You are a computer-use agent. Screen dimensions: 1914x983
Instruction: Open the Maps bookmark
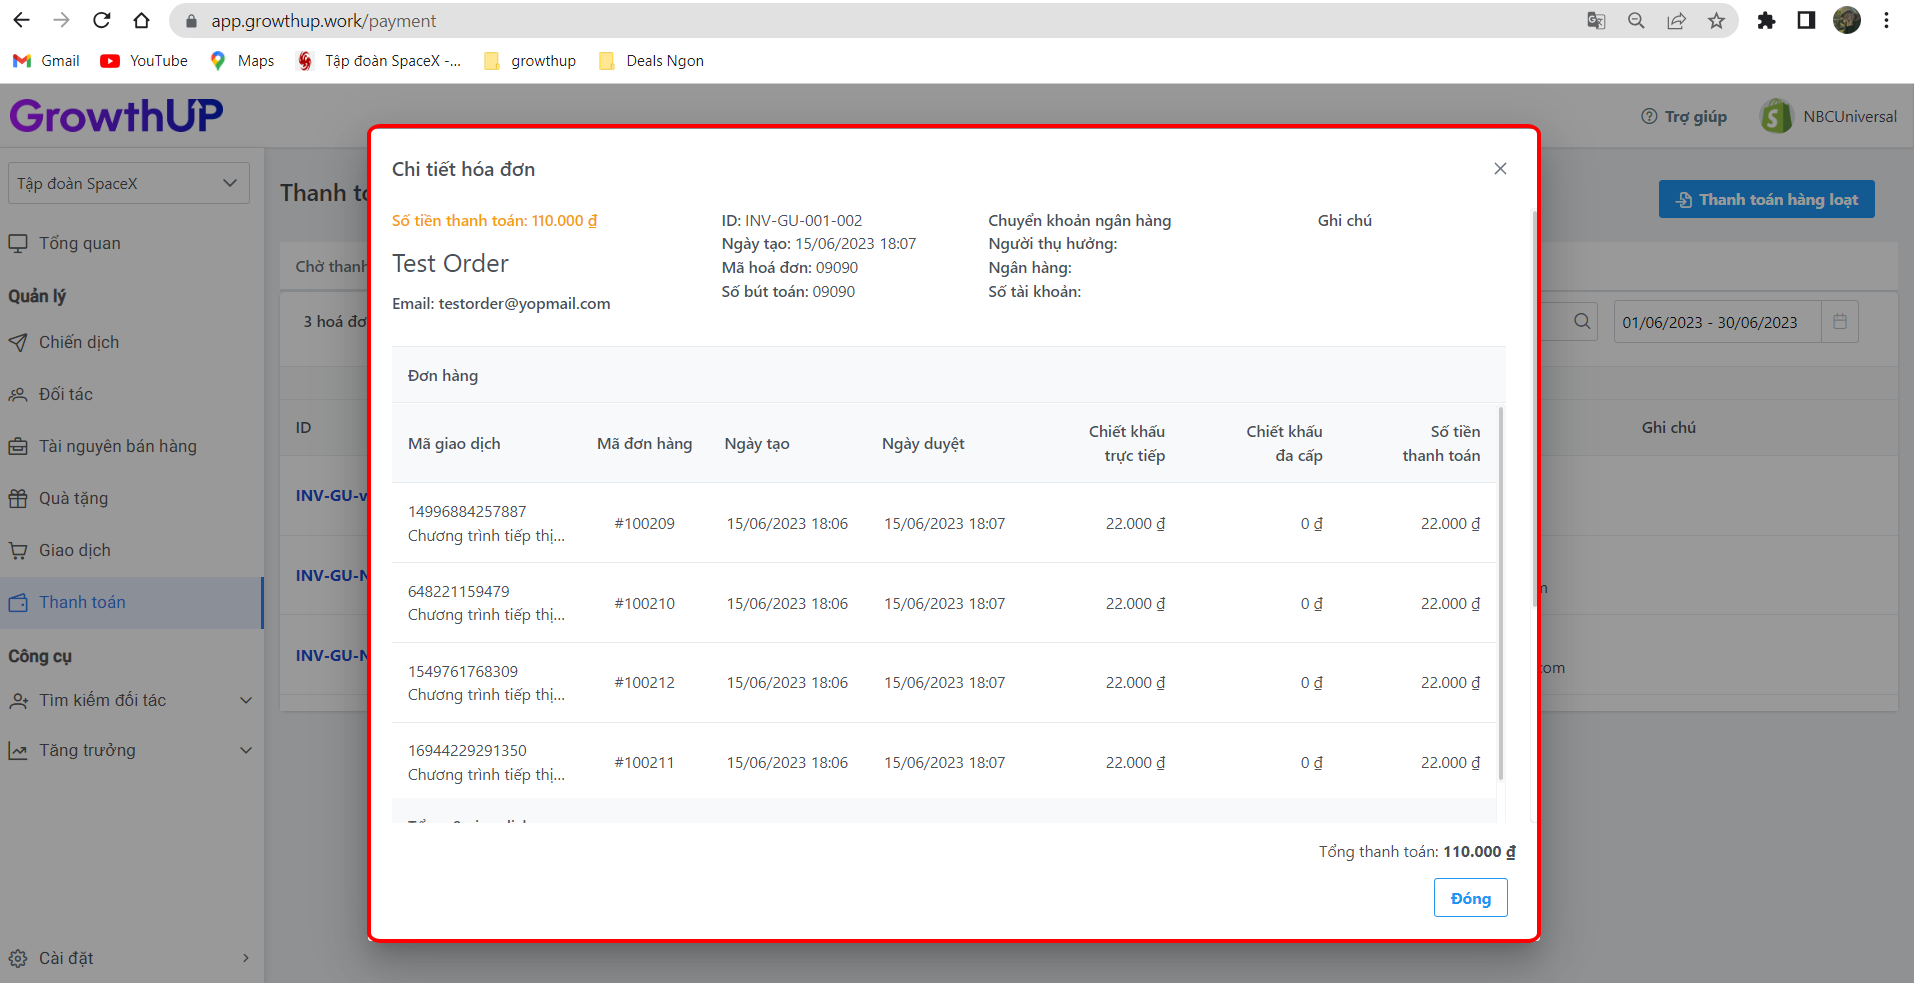point(241,61)
